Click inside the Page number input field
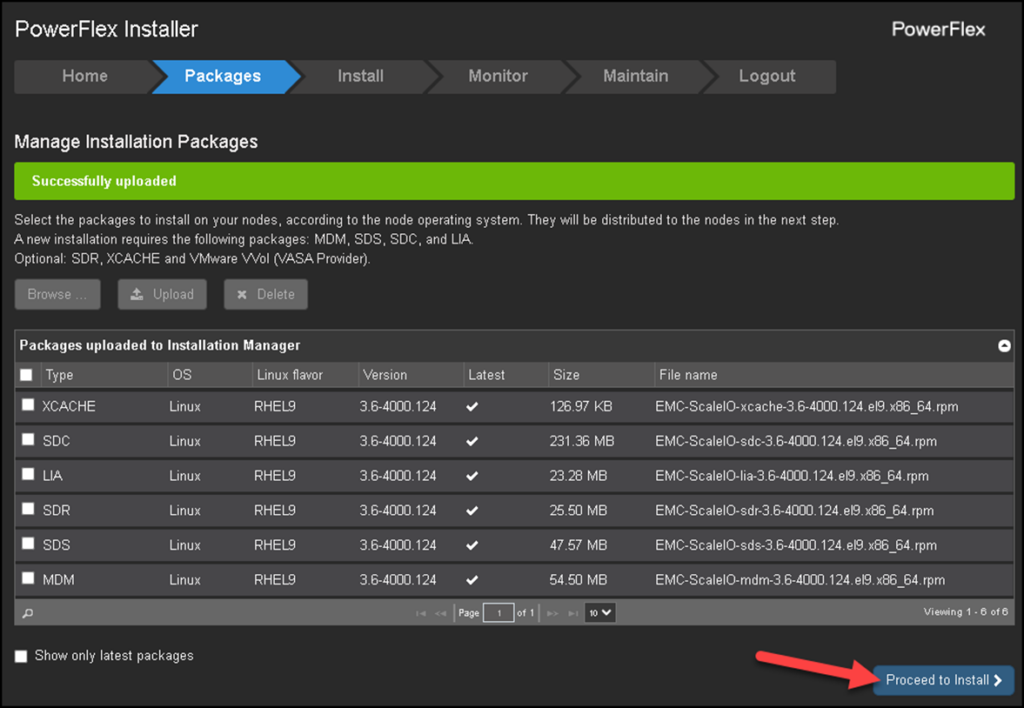1024x708 pixels. [x=498, y=612]
